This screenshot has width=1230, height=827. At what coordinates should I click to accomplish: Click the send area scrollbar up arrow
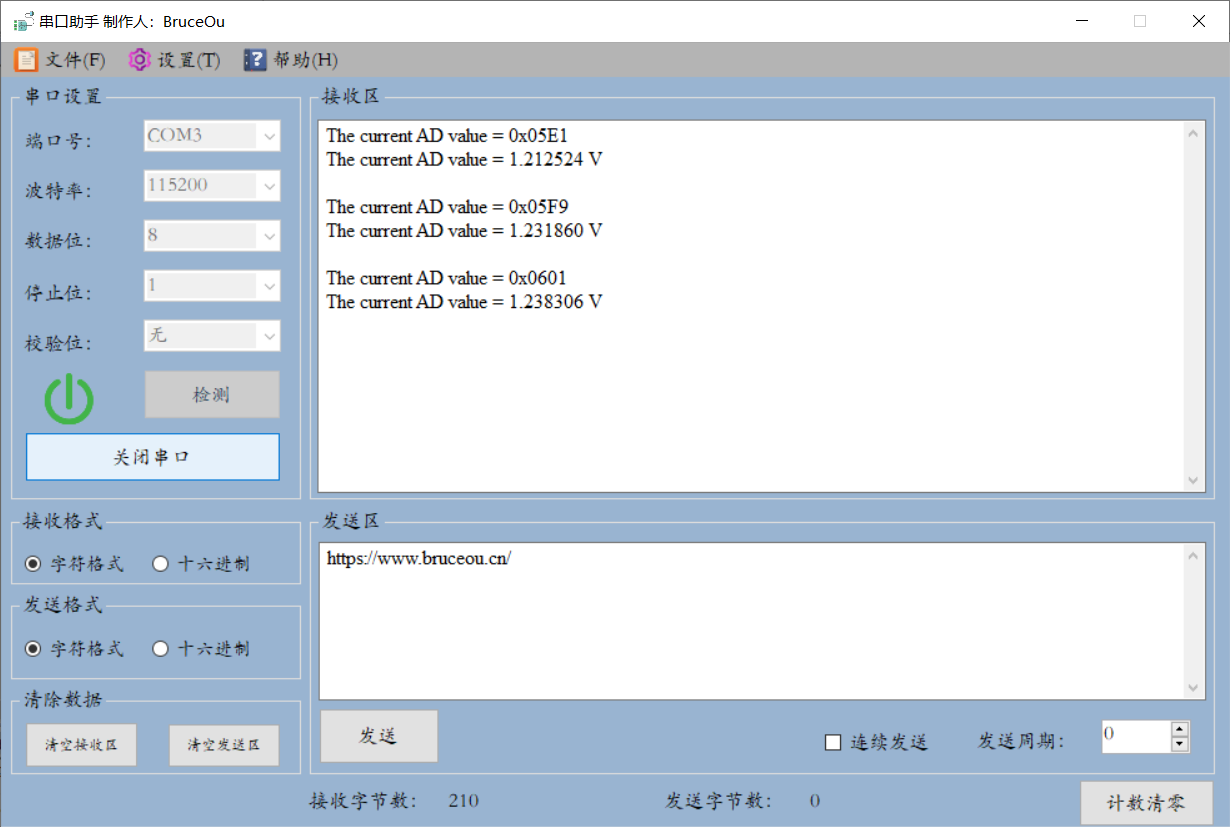tap(1194, 555)
